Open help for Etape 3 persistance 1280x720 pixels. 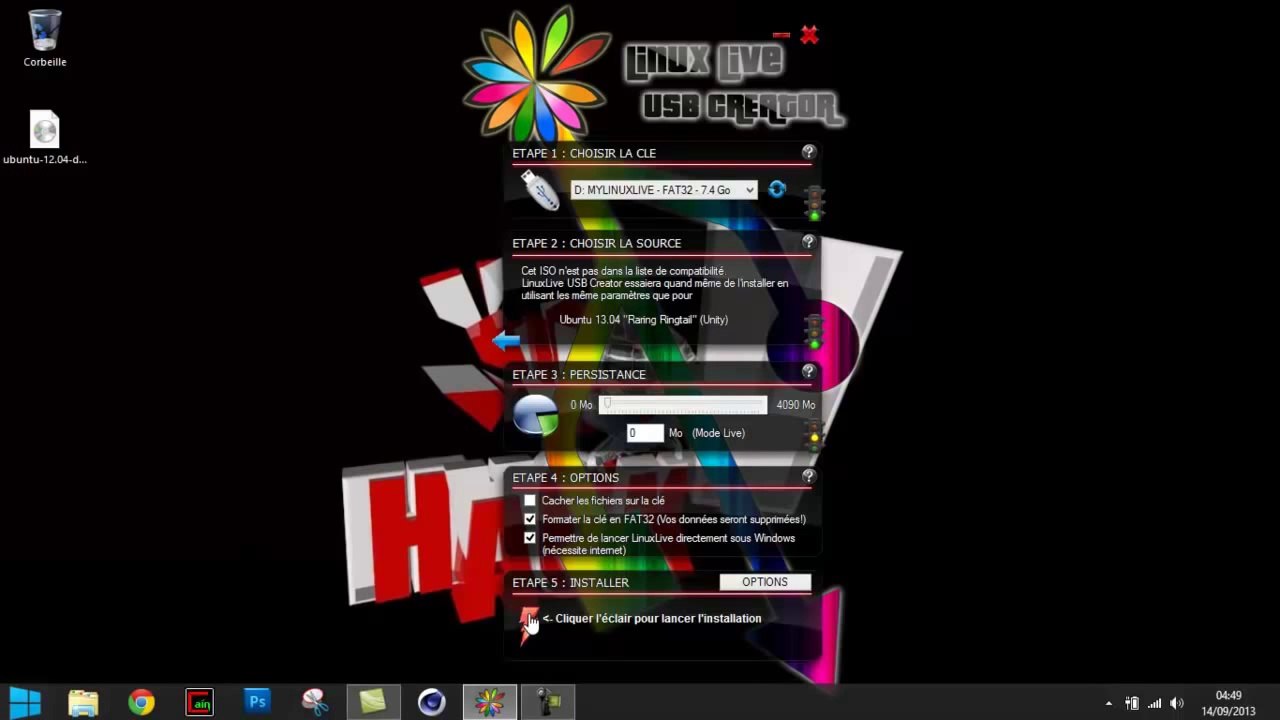809,372
